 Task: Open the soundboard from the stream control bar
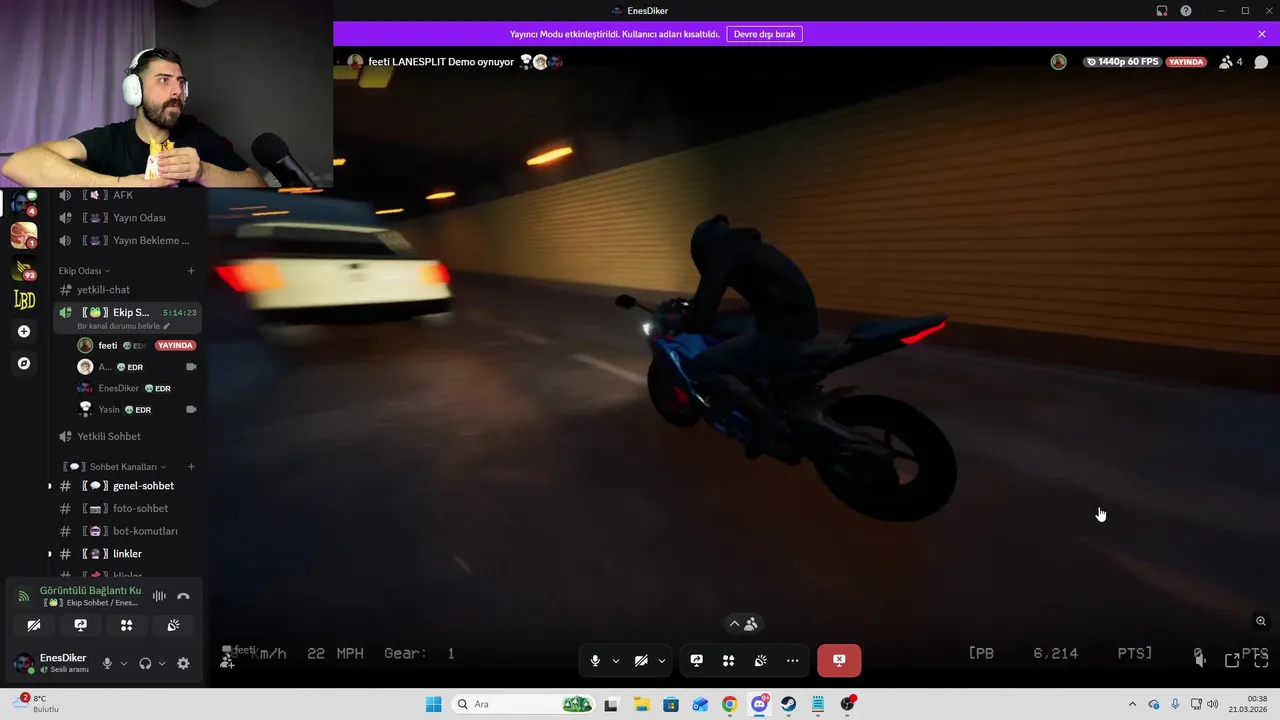coord(760,660)
